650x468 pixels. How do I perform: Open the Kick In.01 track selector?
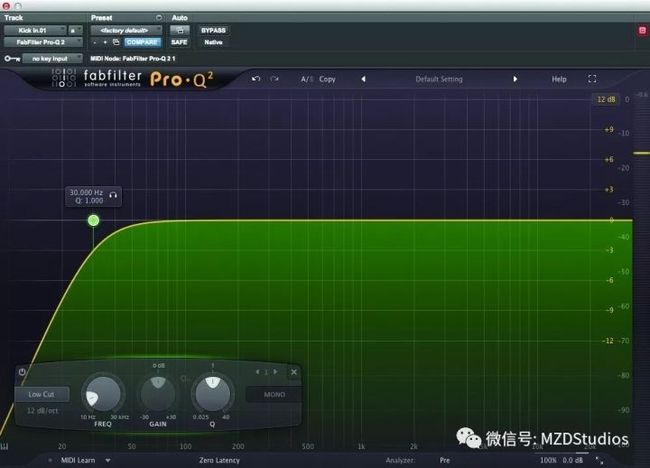[35, 30]
